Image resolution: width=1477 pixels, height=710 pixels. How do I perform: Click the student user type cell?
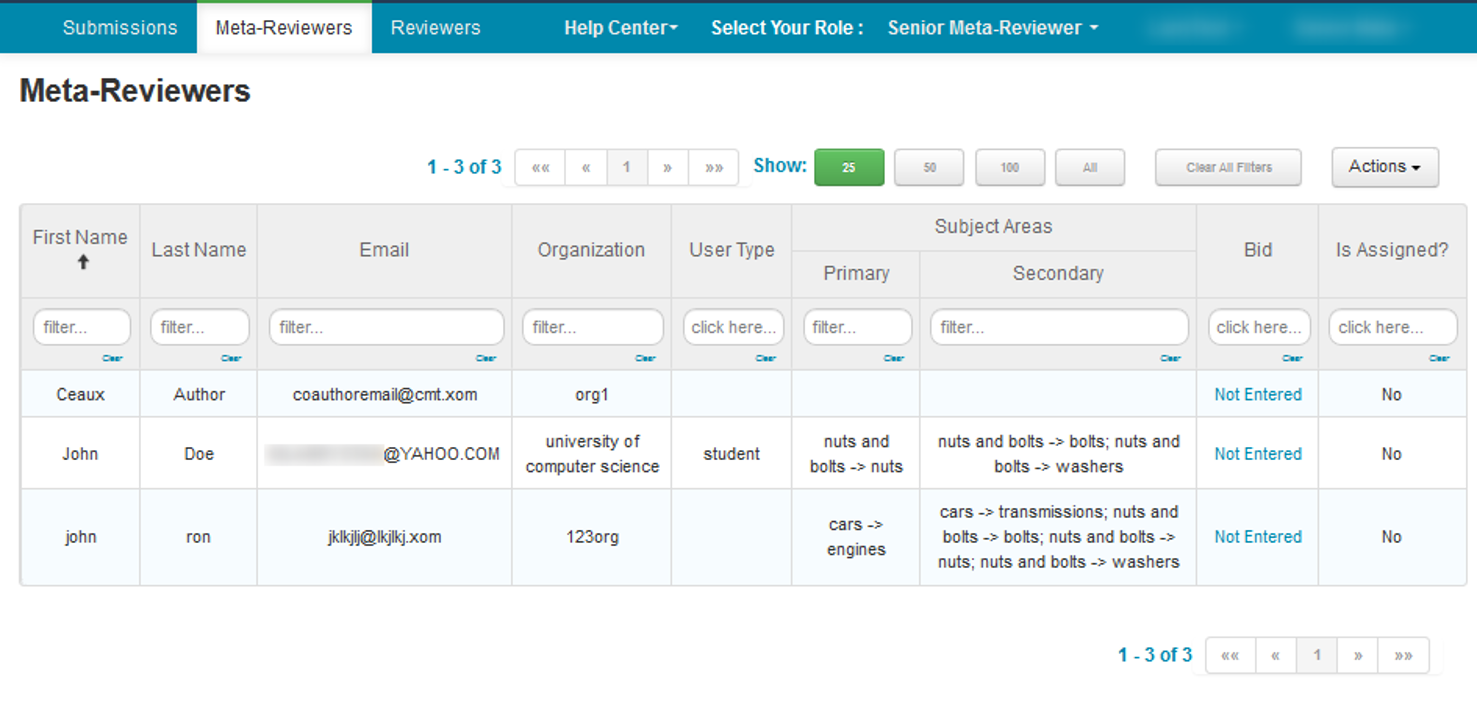click(x=731, y=453)
